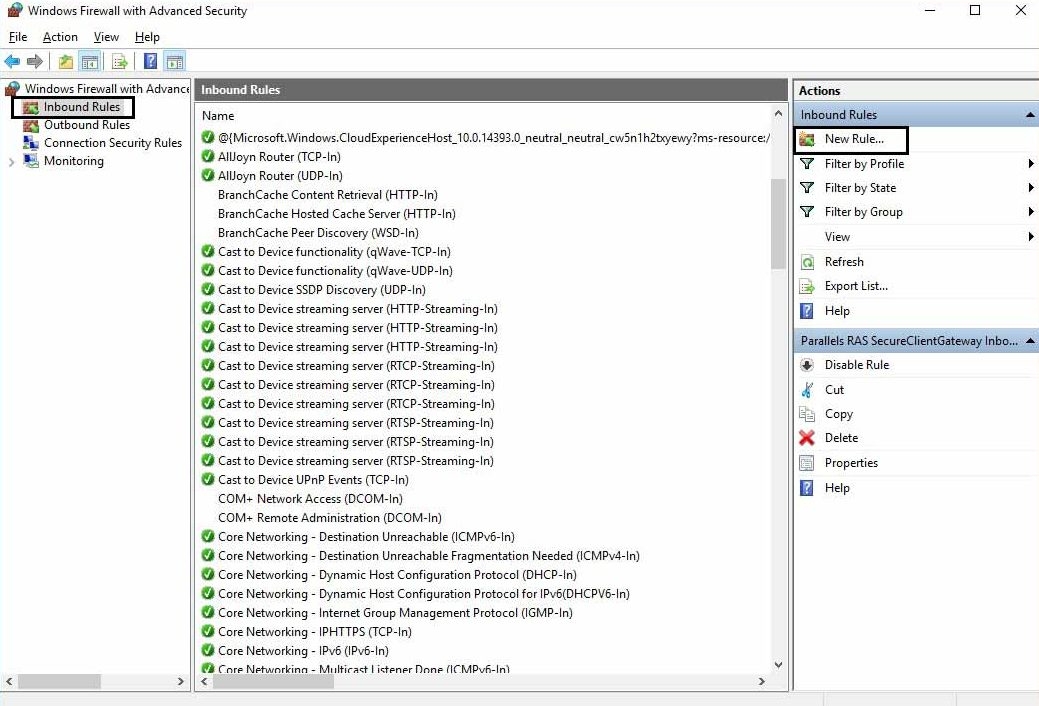Click the red Delete icon
1039x706 pixels.
point(807,437)
